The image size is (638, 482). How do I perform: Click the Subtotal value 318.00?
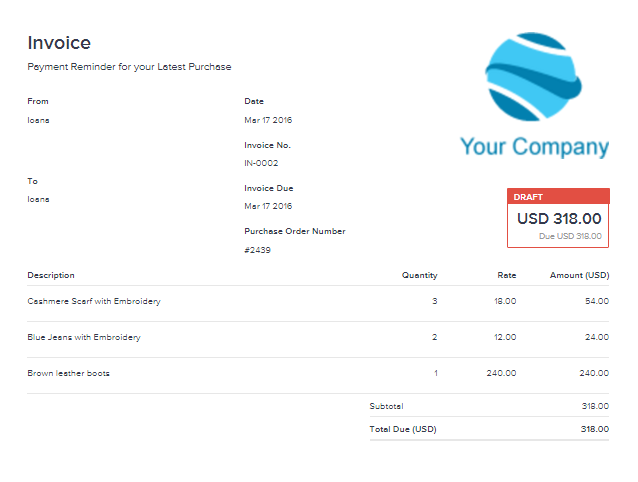click(595, 406)
